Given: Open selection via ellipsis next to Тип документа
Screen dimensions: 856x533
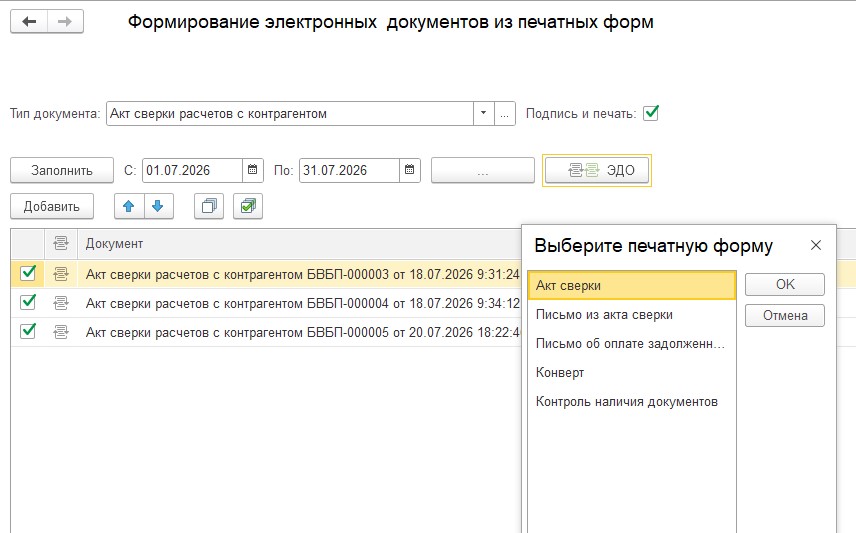Looking at the screenshot, I should (x=504, y=114).
